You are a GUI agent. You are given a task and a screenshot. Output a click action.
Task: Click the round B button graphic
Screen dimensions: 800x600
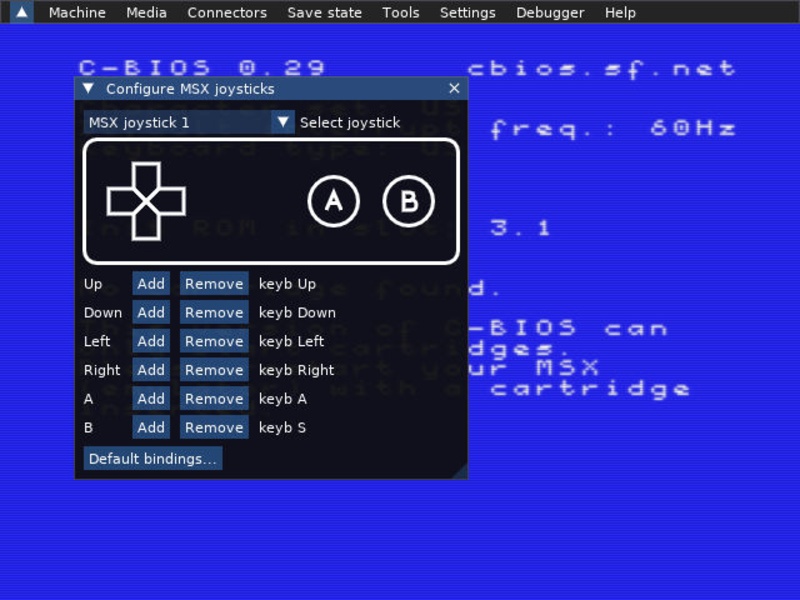pyautogui.click(x=409, y=201)
